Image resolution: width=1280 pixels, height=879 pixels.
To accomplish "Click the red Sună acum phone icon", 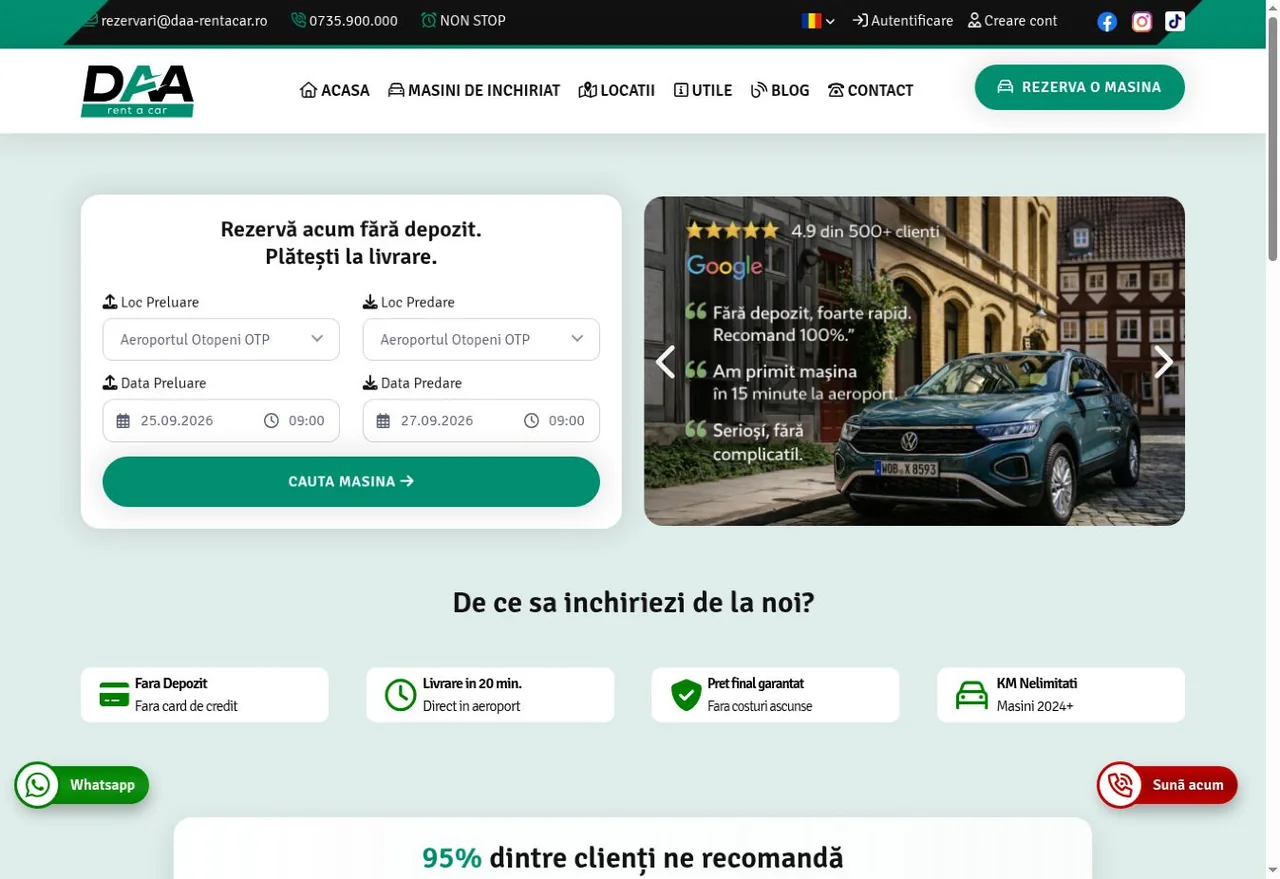I will tap(1120, 785).
